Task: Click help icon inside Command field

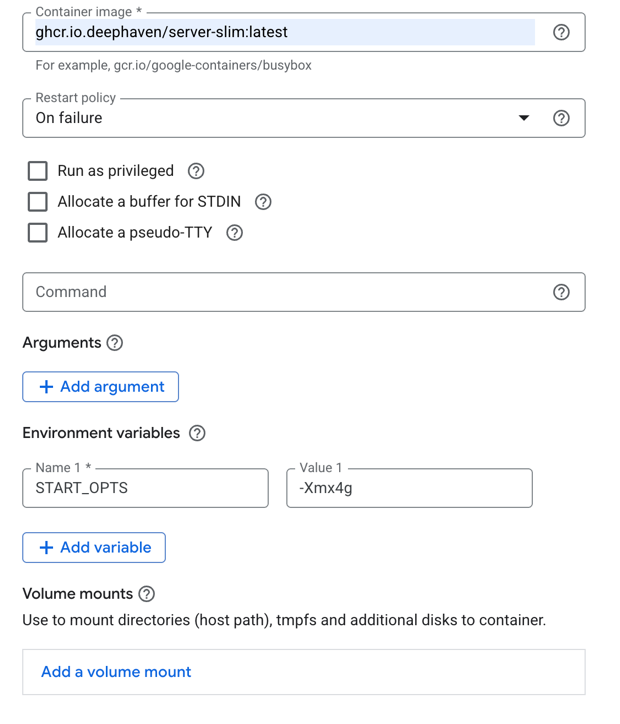Action: pos(561,292)
